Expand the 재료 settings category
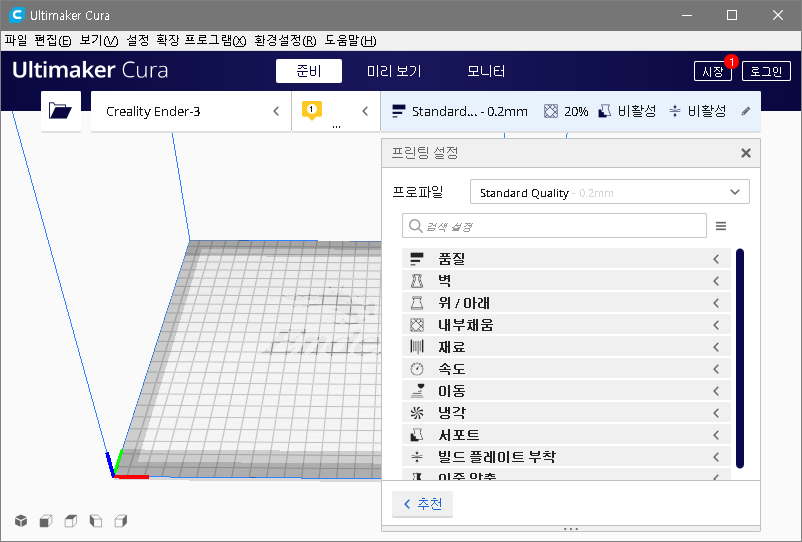This screenshot has height=542, width=802. [x=566, y=347]
